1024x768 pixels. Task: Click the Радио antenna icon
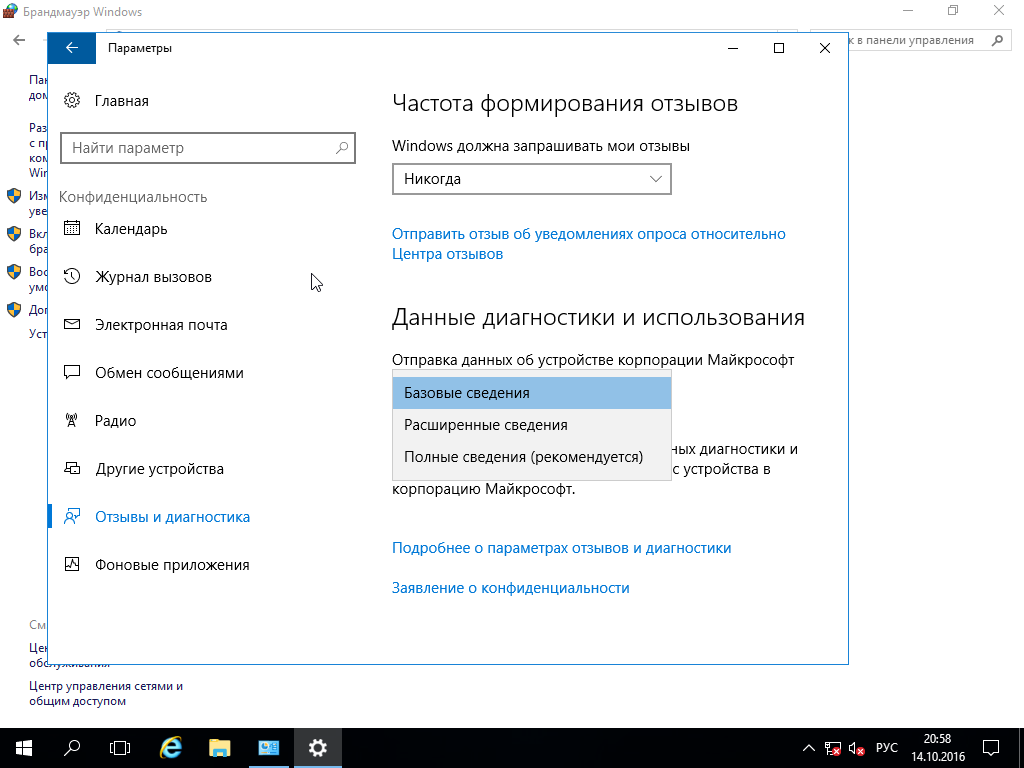(72, 420)
